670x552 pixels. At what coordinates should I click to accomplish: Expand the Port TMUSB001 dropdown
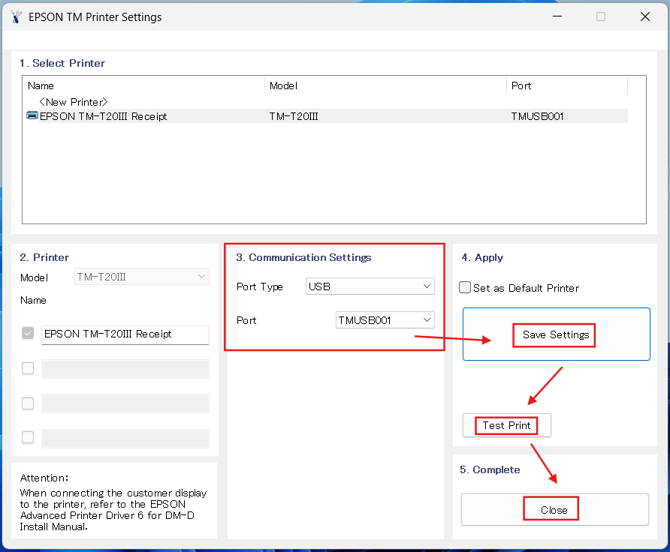[x=385, y=320]
